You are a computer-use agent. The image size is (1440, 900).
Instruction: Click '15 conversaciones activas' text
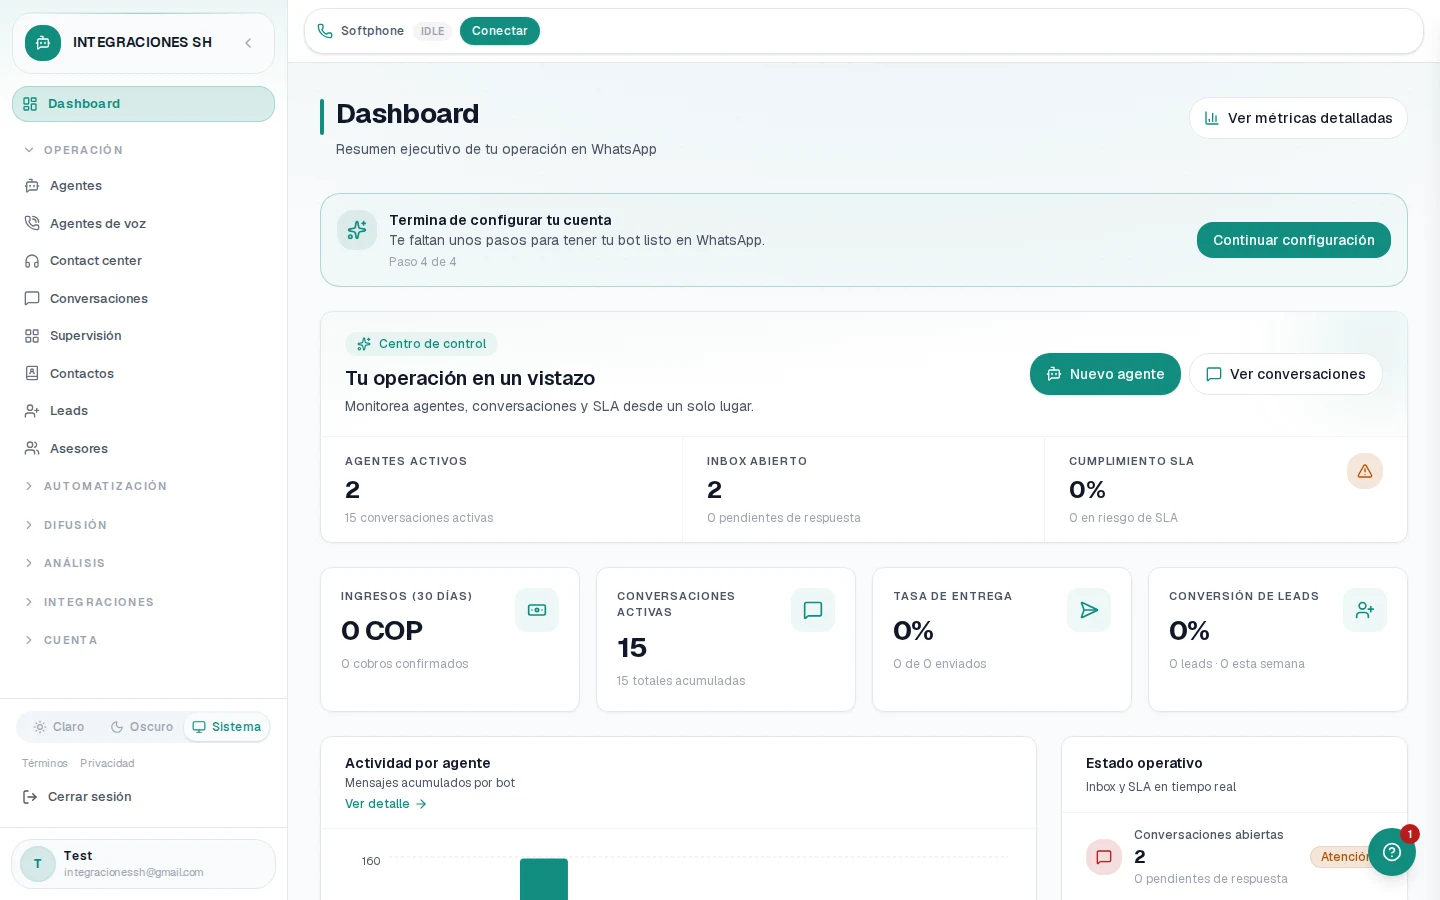tap(419, 518)
